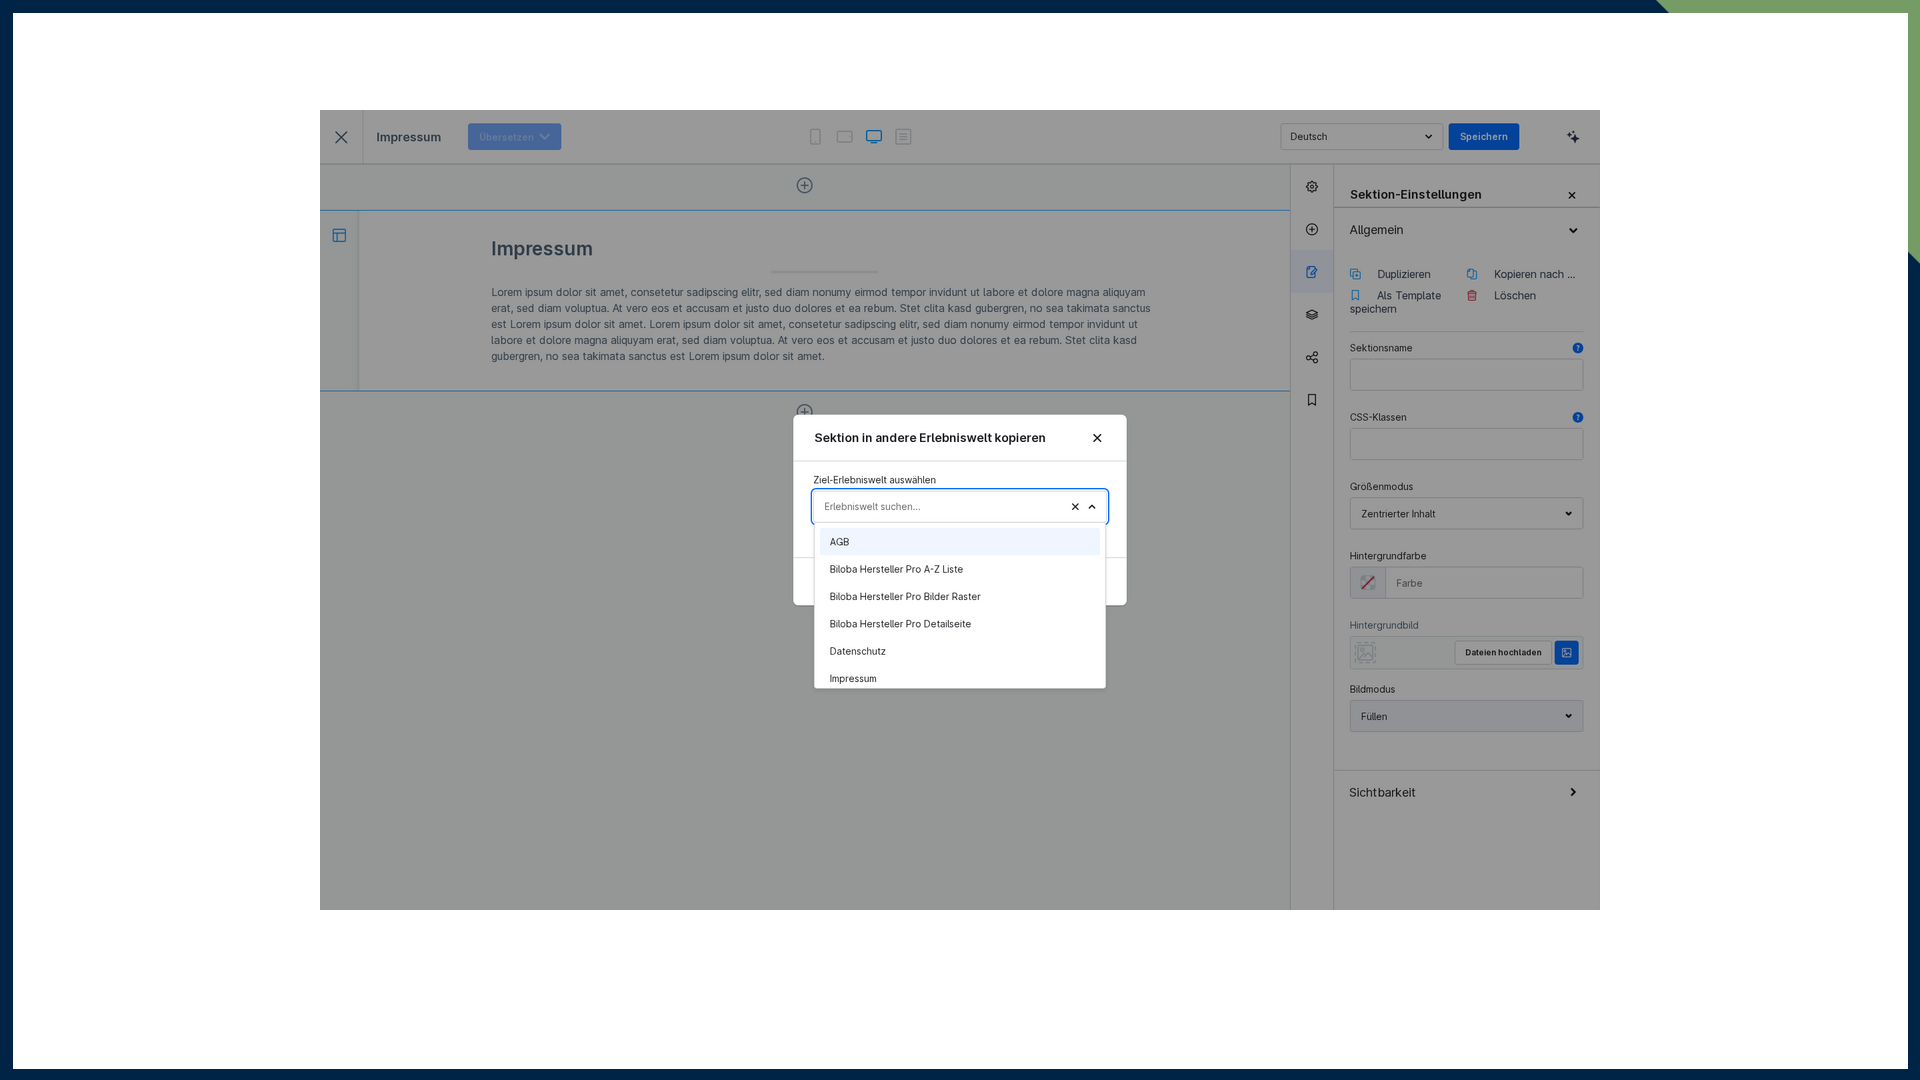Screen dimensions: 1920x1080
Task: Click the Speichern button
Action: 1483,137
